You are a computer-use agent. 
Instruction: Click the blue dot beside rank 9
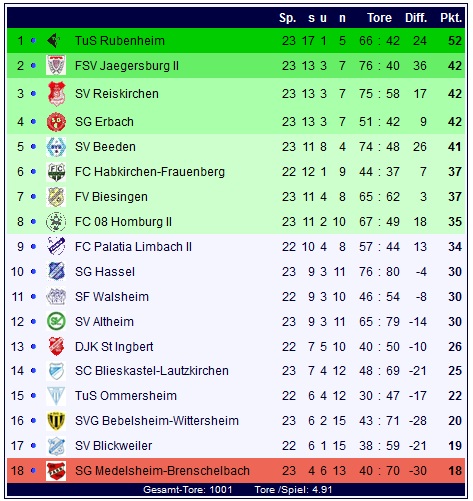(33, 247)
